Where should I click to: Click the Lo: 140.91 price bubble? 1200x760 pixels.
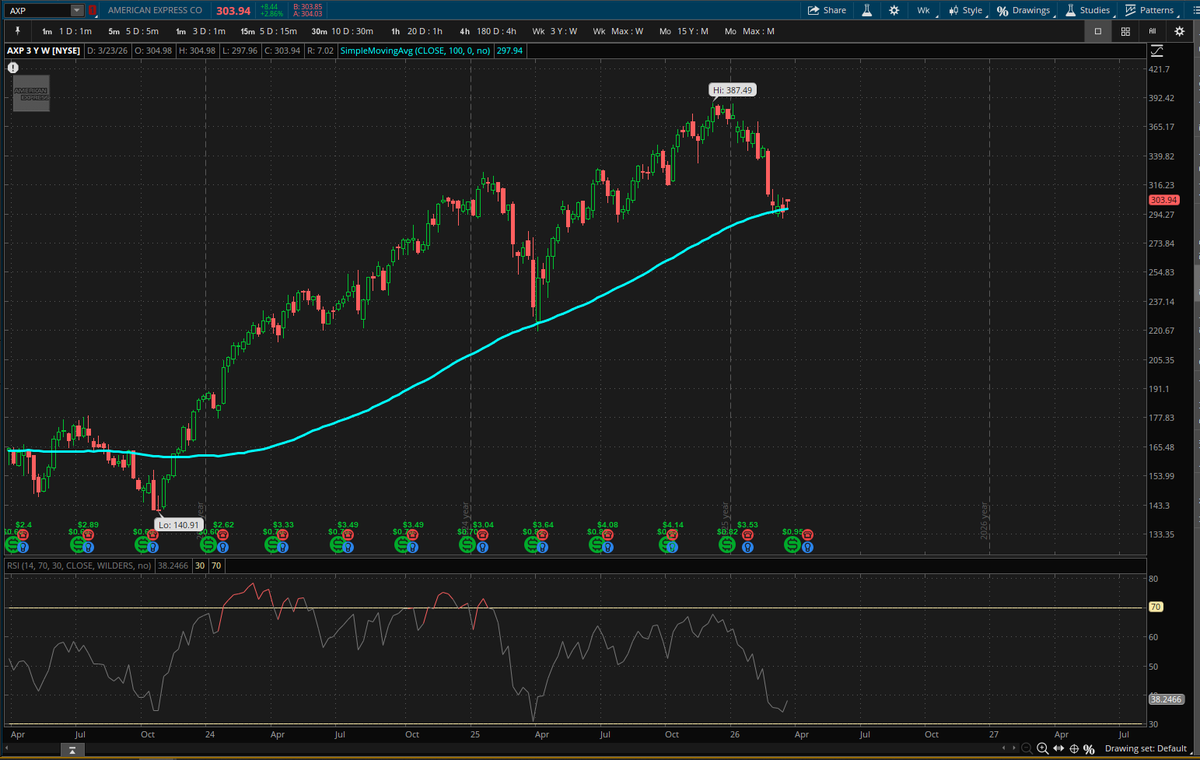(180, 524)
